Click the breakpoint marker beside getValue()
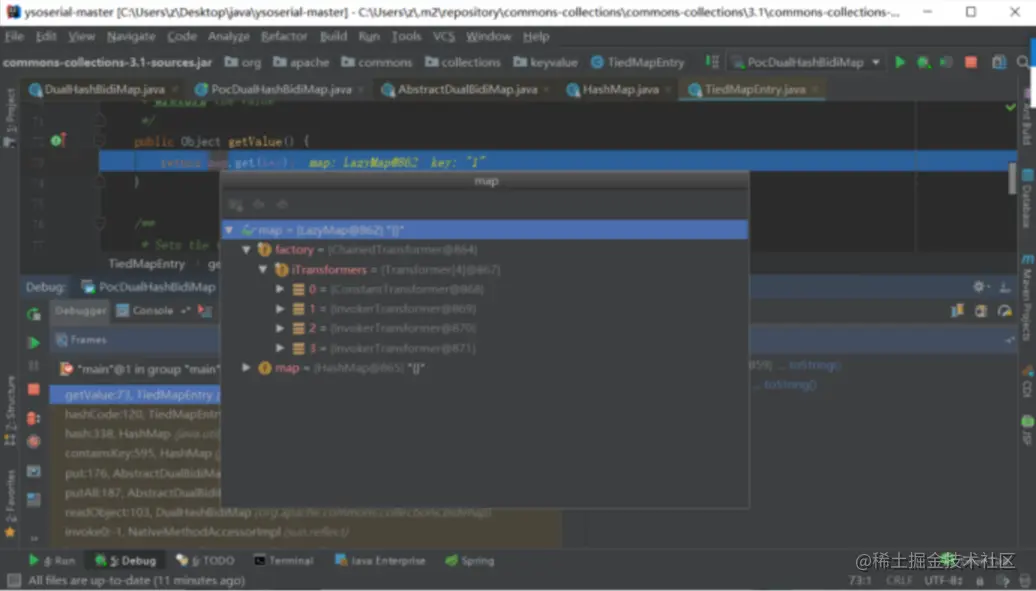 (x=57, y=140)
